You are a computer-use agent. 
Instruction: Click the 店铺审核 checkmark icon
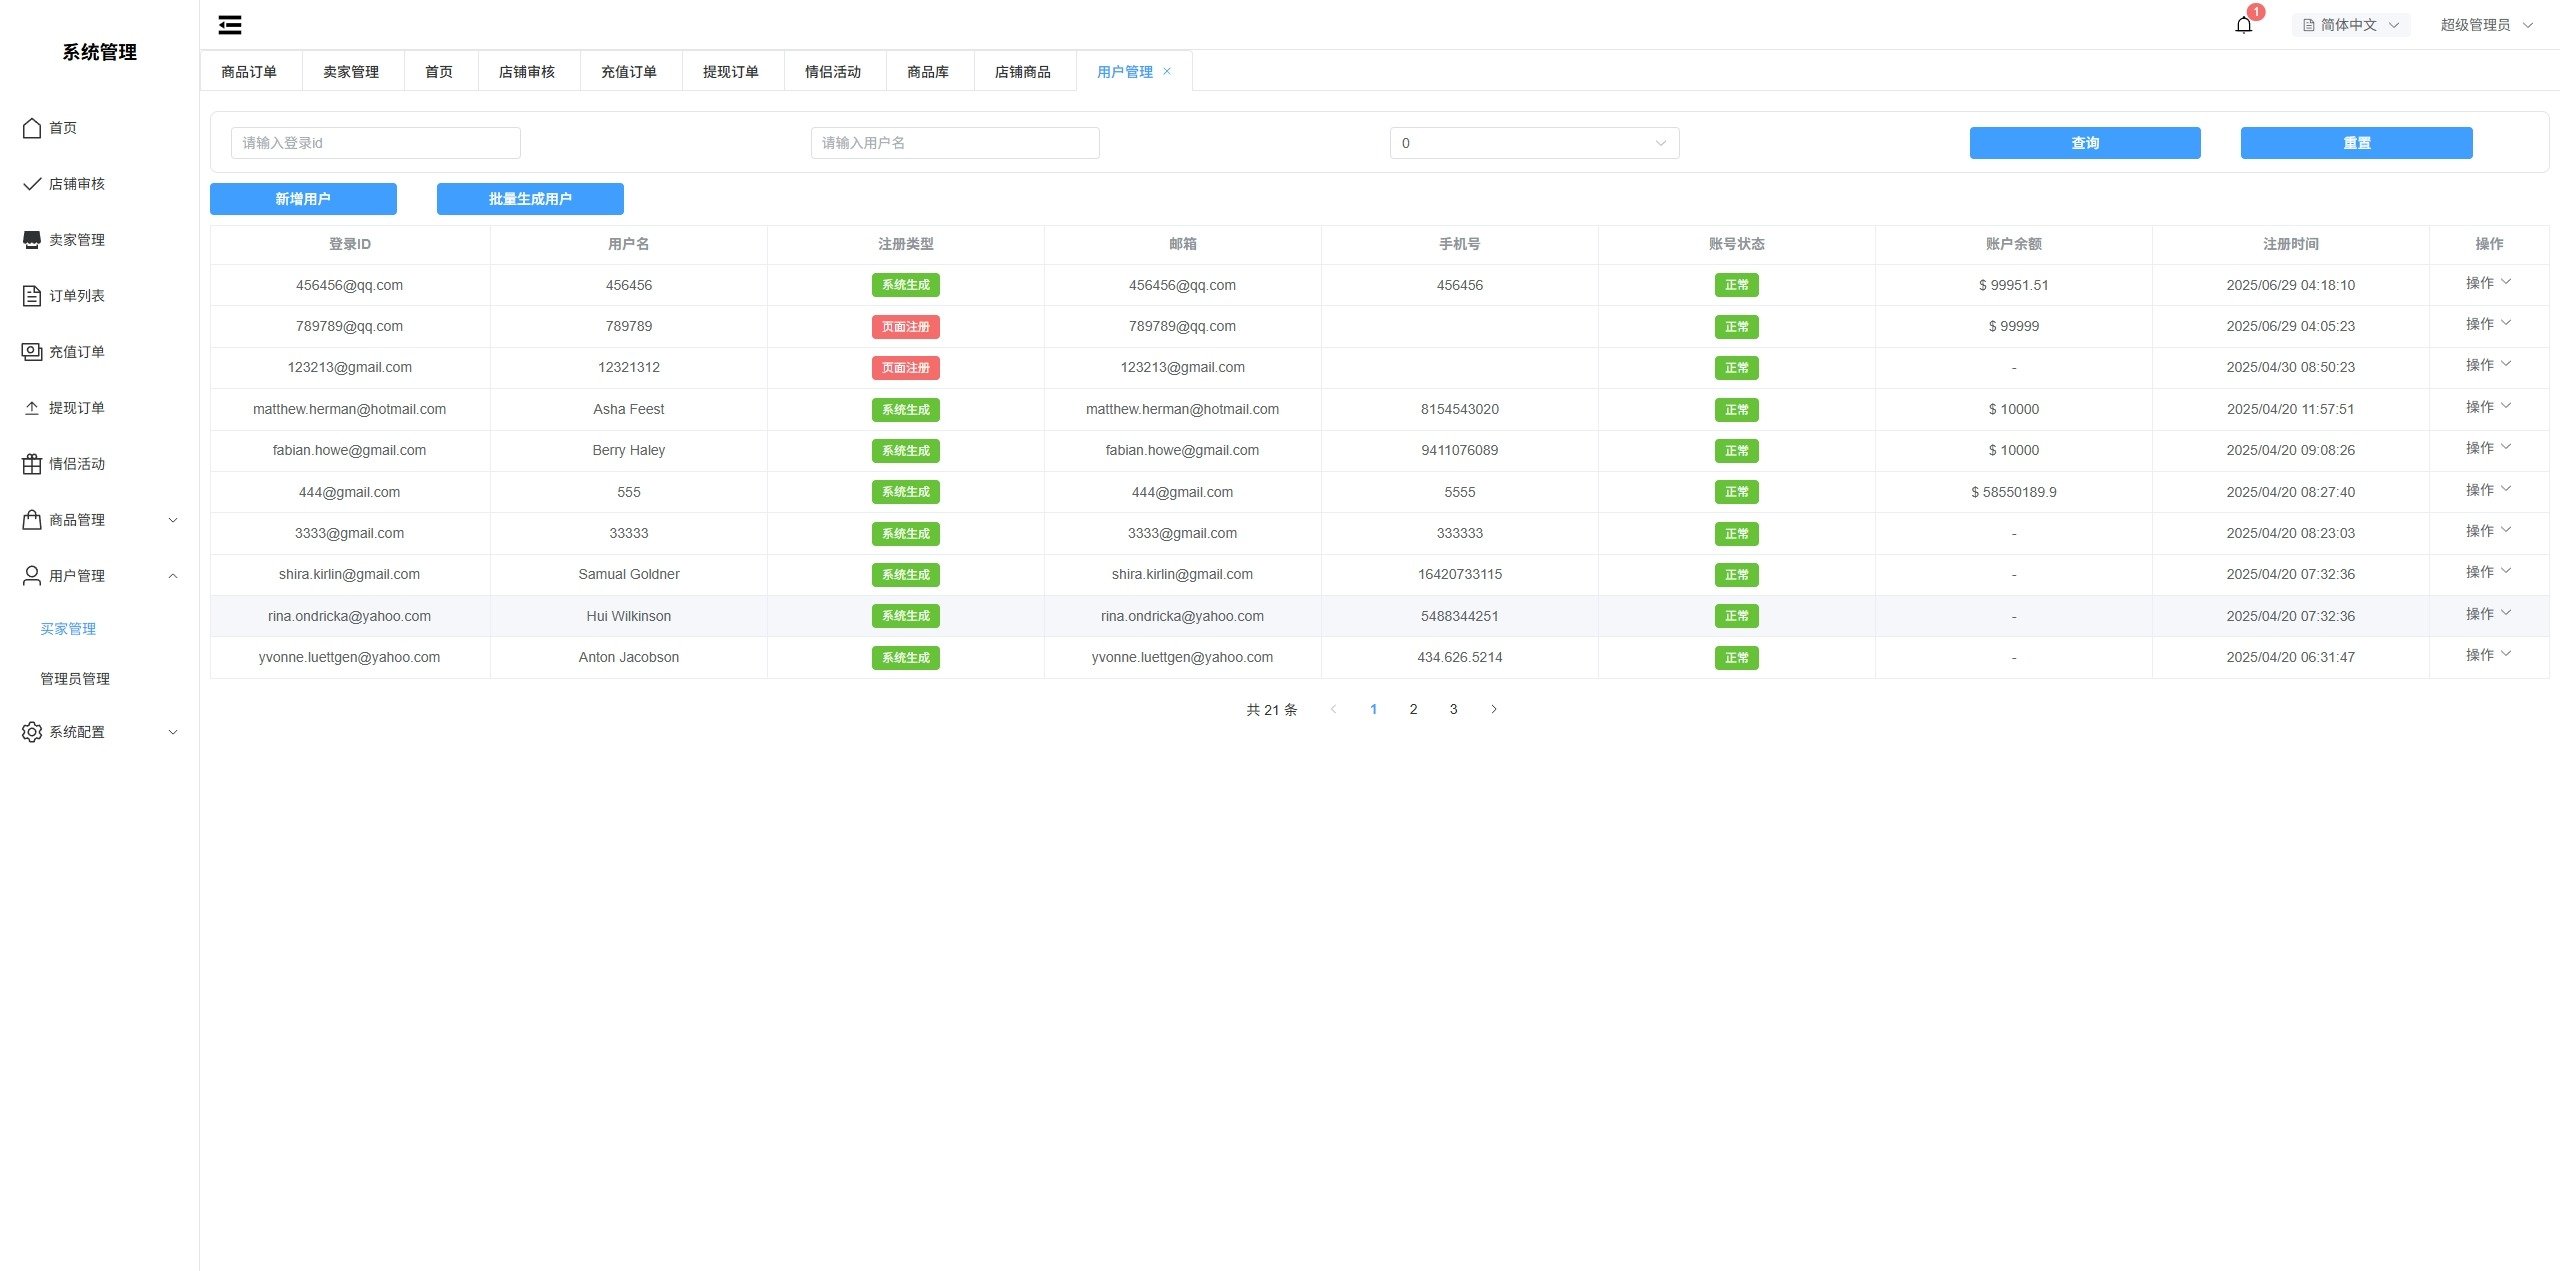[32, 184]
